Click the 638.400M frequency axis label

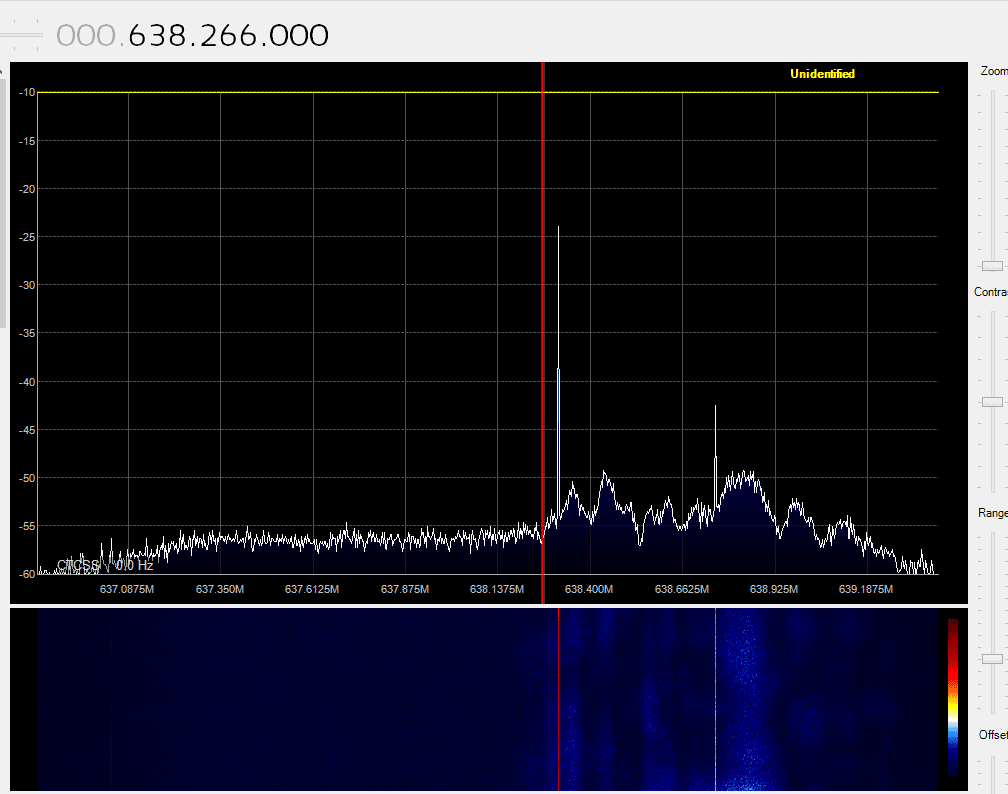(589, 590)
